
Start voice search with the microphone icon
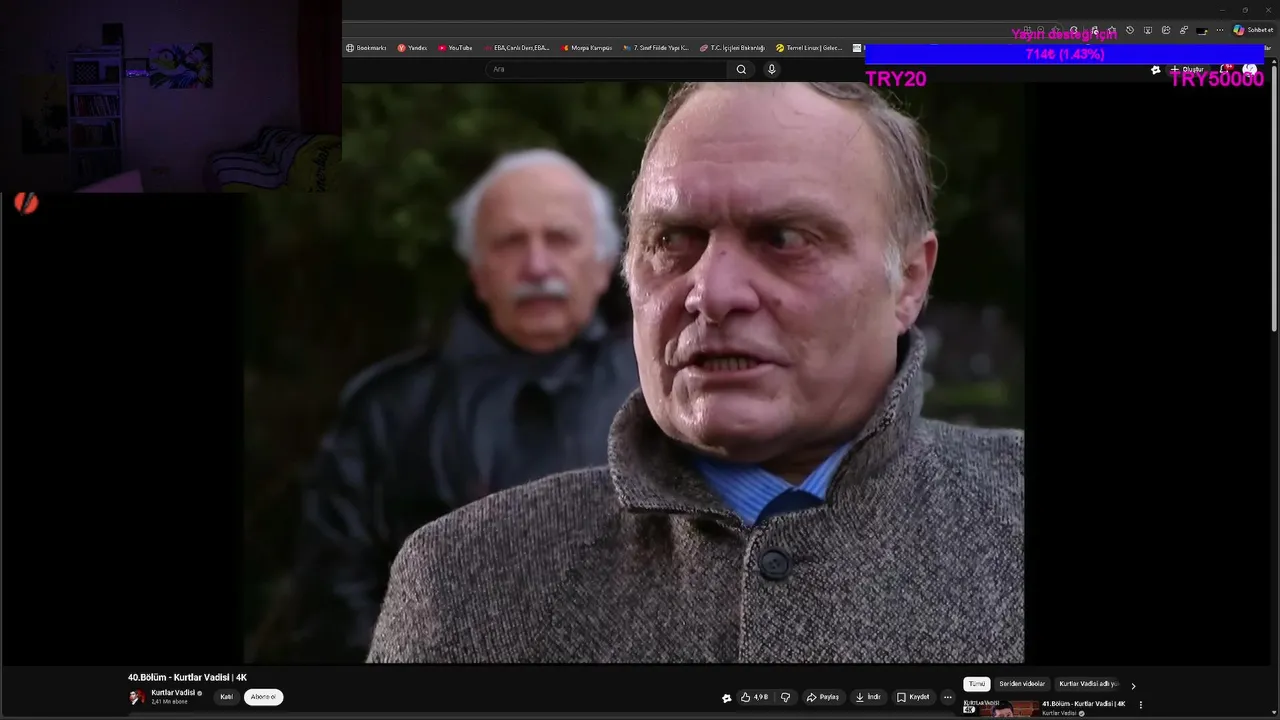point(771,69)
